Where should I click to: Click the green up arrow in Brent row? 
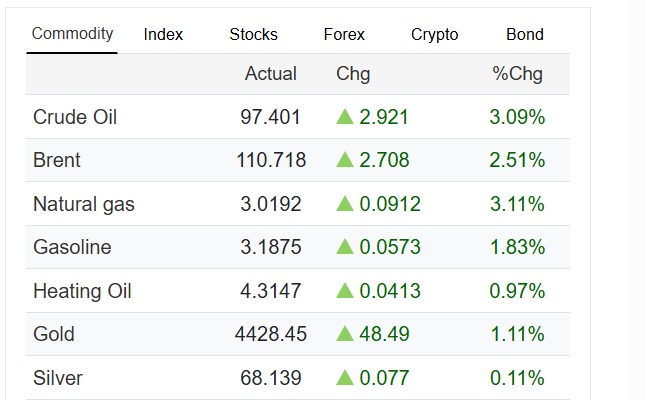point(346,160)
